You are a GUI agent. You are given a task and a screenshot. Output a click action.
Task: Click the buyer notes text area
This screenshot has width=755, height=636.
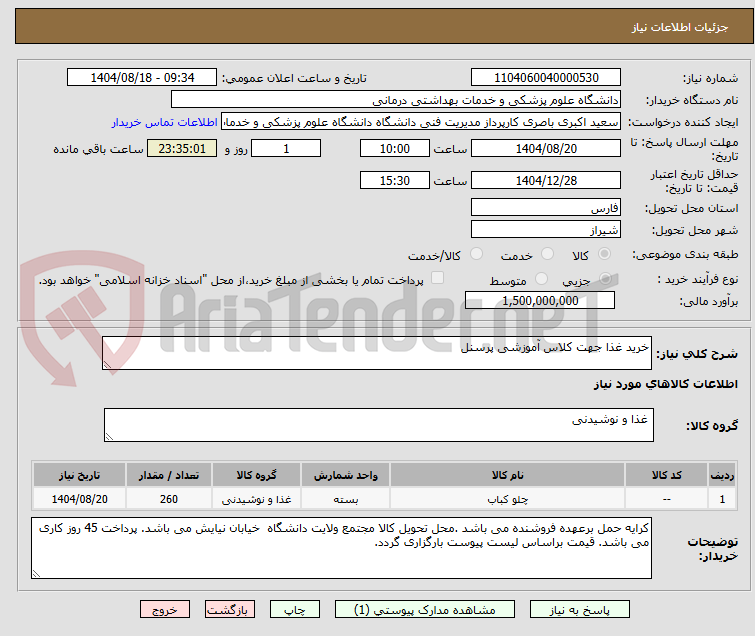(x=341, y=548)
